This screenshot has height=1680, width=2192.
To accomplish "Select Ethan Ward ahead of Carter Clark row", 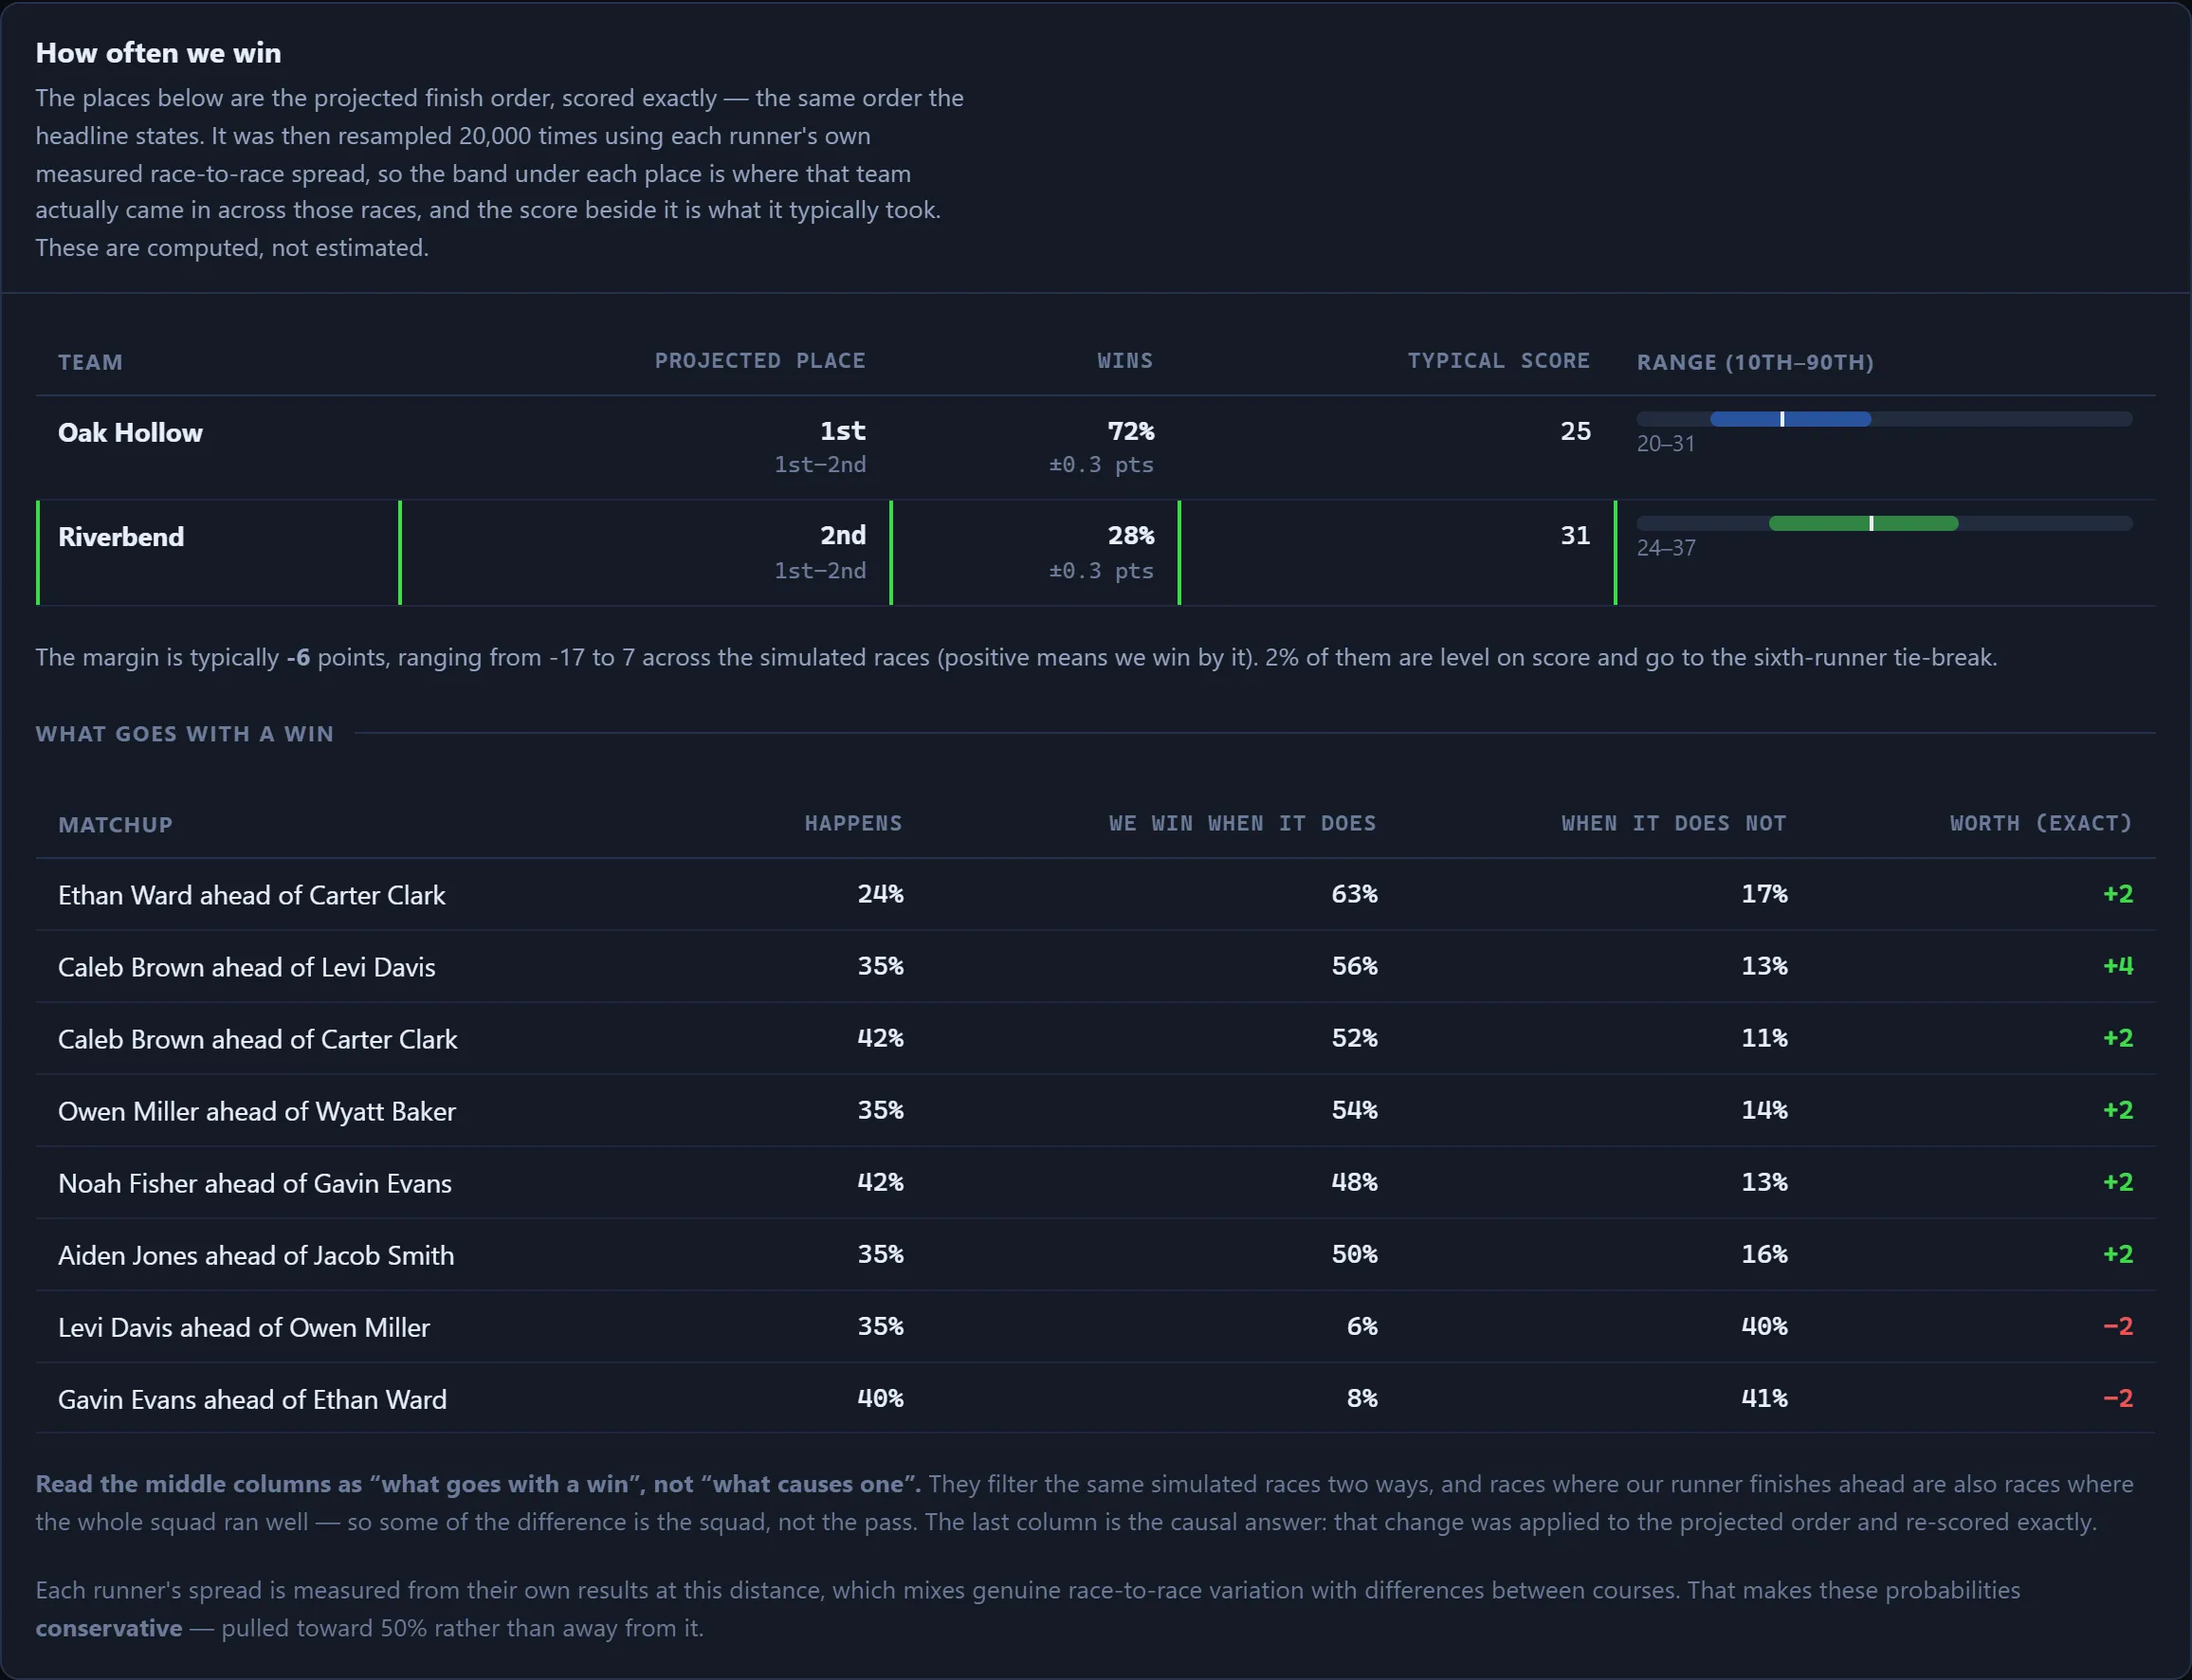I will (1095, 894).
